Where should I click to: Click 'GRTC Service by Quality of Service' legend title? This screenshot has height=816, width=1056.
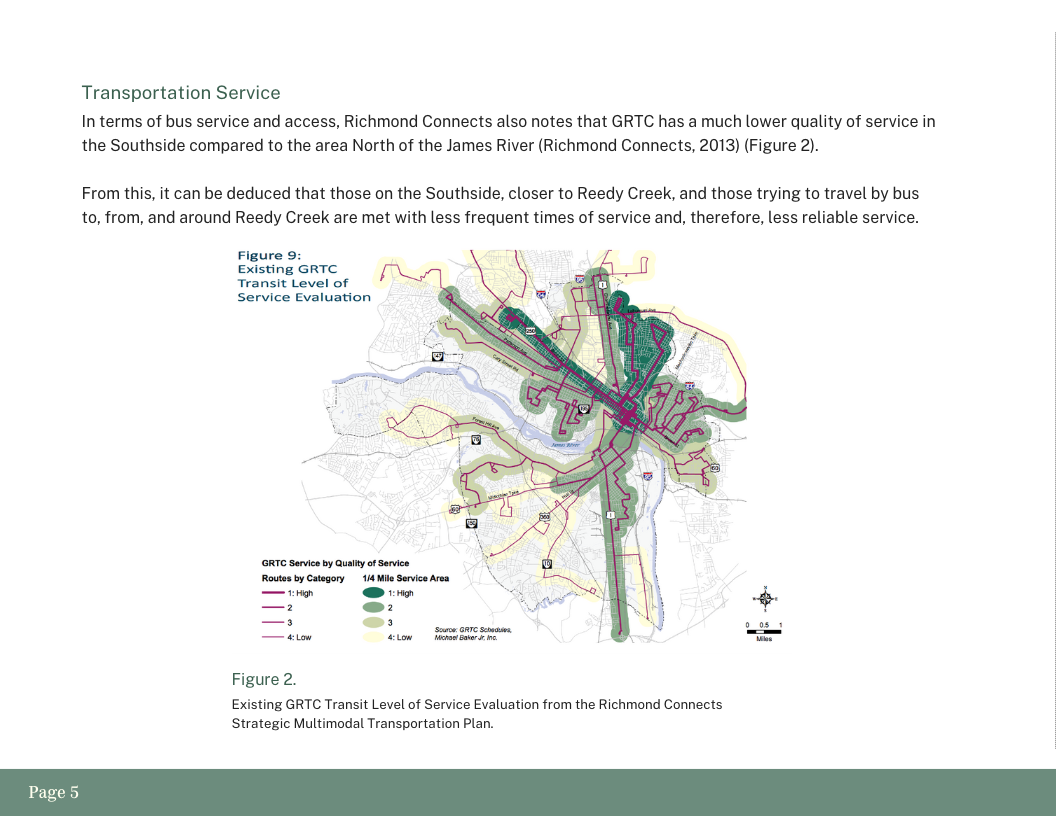pyautogui.click(x=335, y=564)
